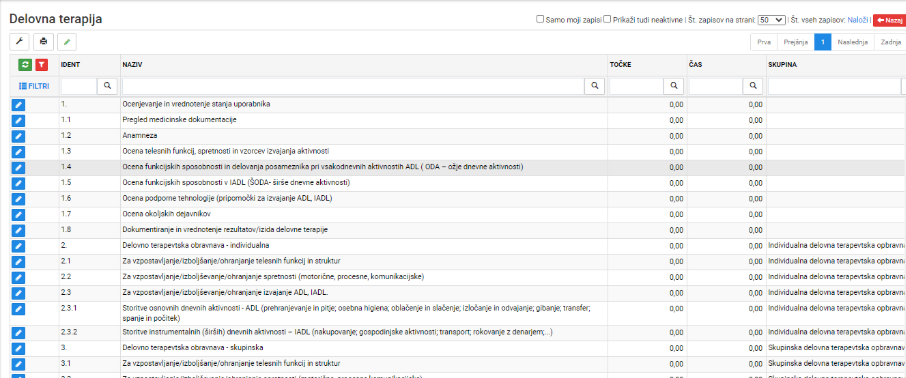Click the green refresh icon

pyautogui.click(x=25, y=65)
